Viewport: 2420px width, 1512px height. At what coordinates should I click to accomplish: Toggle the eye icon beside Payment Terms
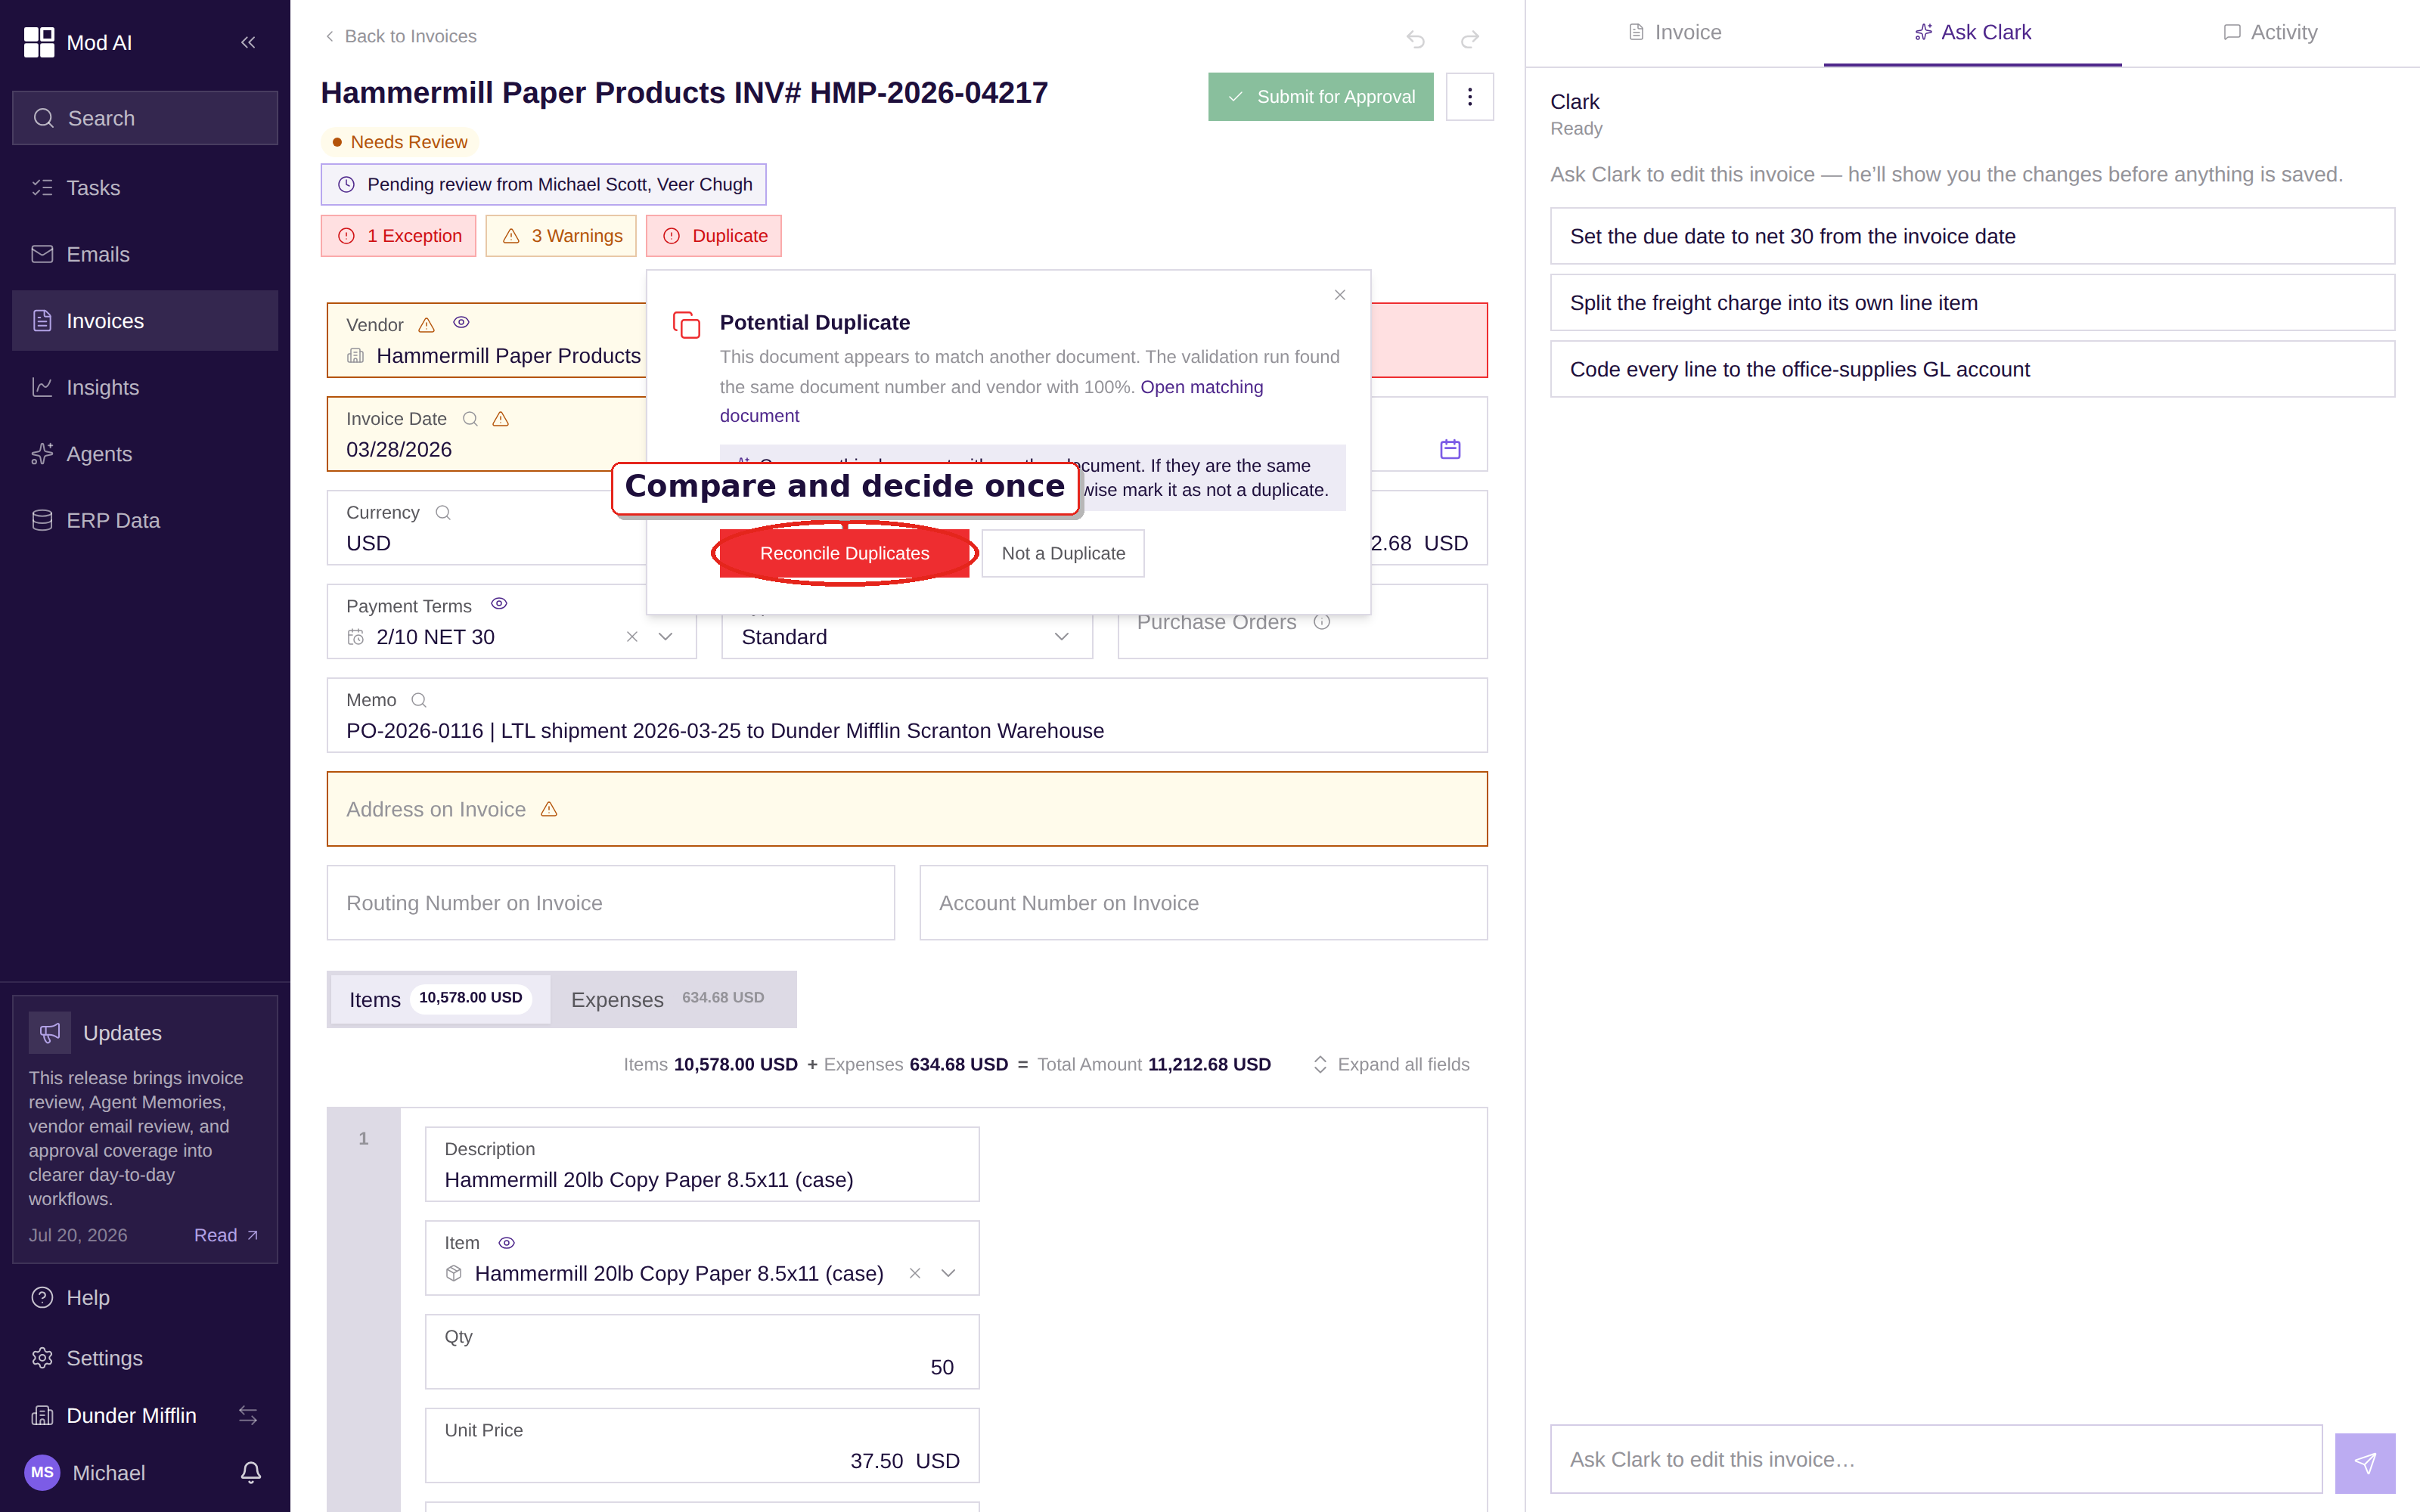[x=499, y=604]
